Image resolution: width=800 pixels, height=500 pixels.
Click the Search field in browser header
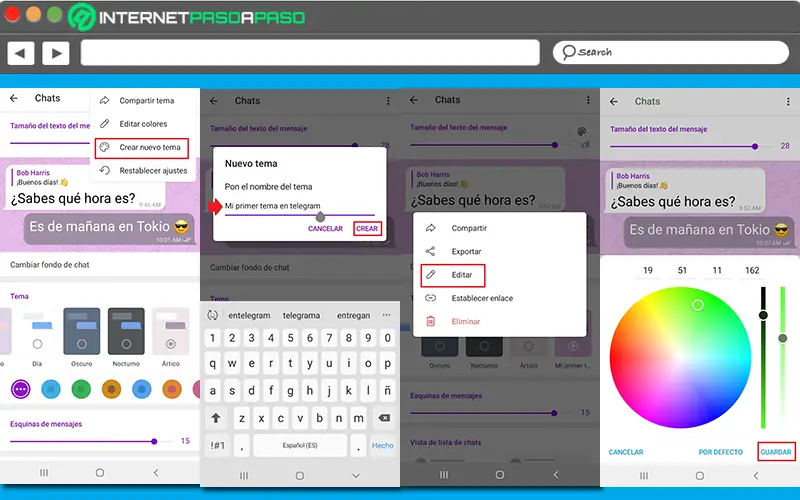click(x=671, y=52)
